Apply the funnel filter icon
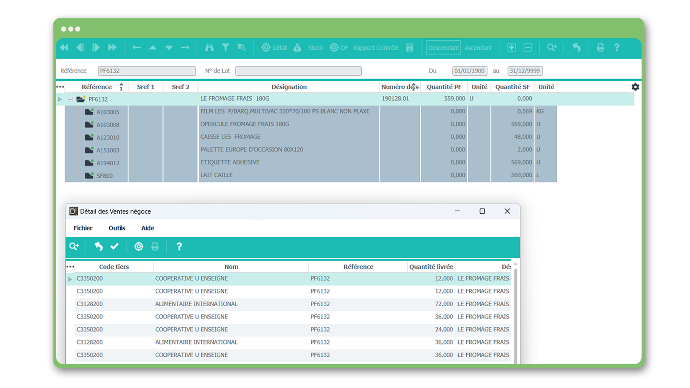The width and height of the screenshot is (690, 388). (x=225, y=48)
